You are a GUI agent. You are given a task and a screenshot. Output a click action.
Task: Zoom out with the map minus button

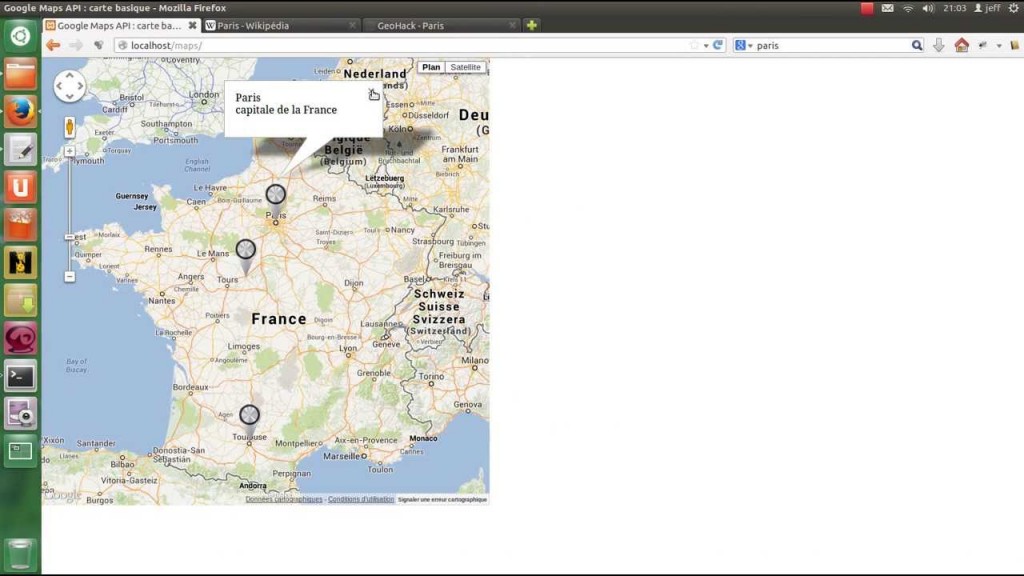tap(69, 277)
